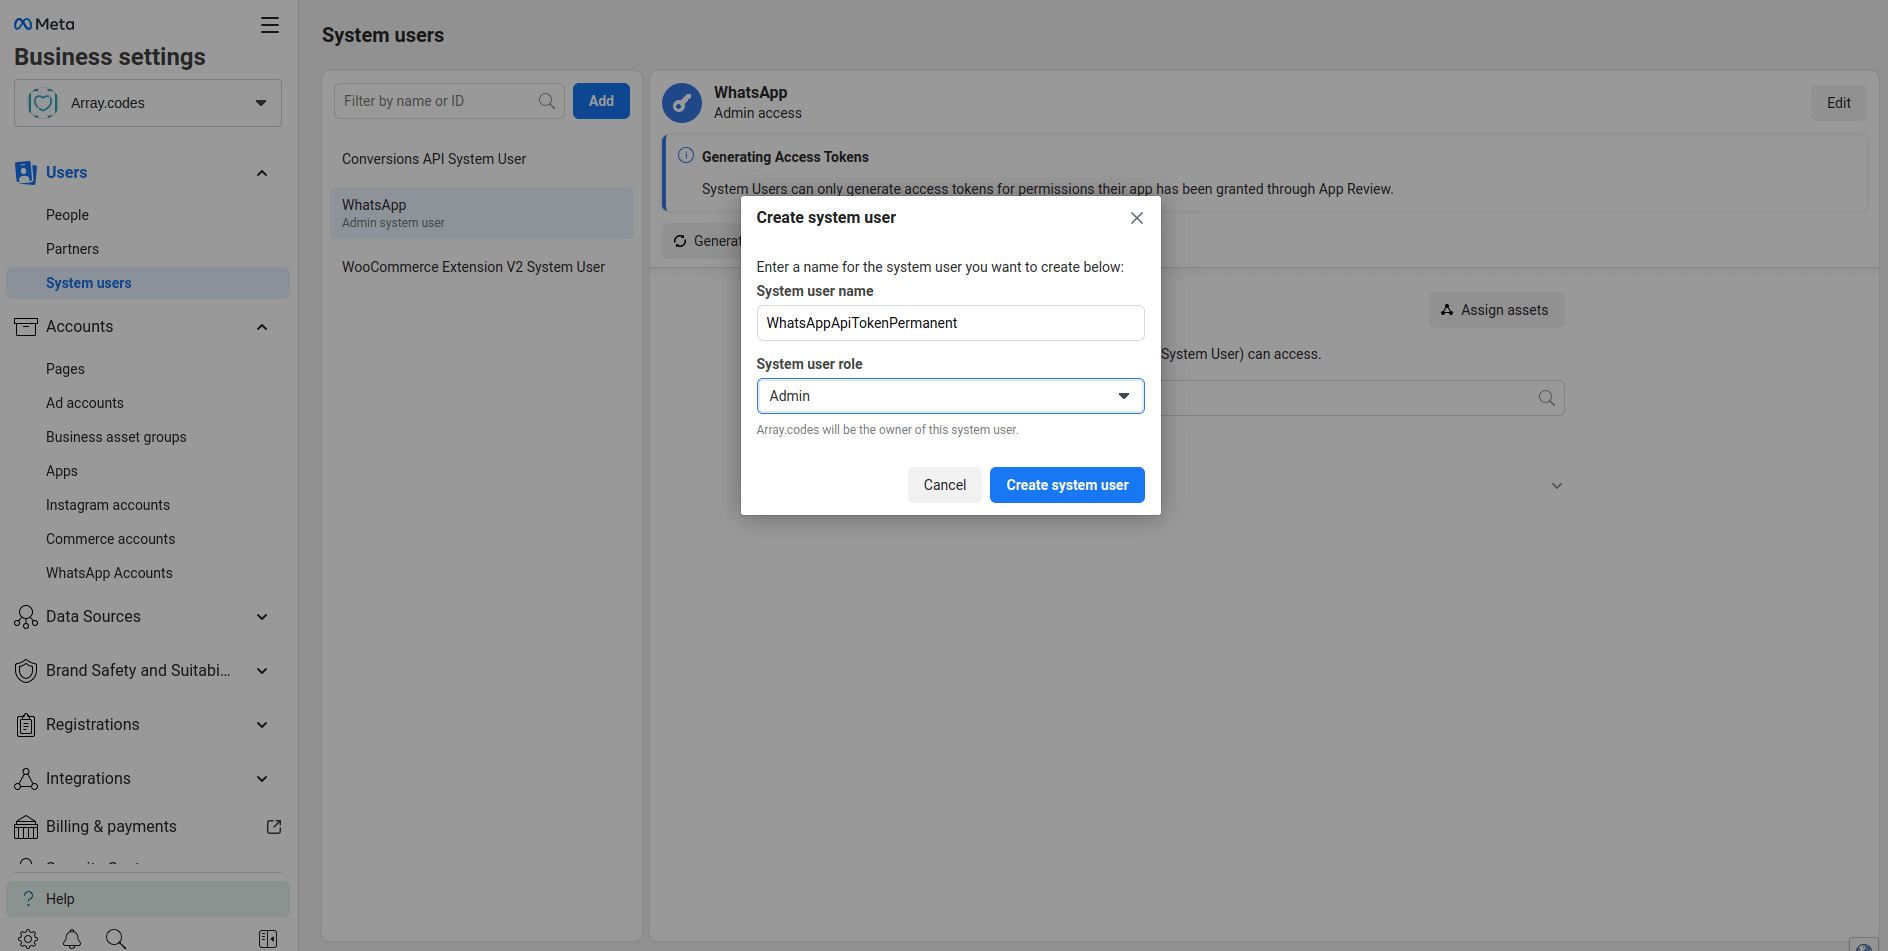Image resolution: width=1888 pixels, height=951 pixels.
Task: Open WhatsApp Accounts settings
Action: (x=109, y=572)
